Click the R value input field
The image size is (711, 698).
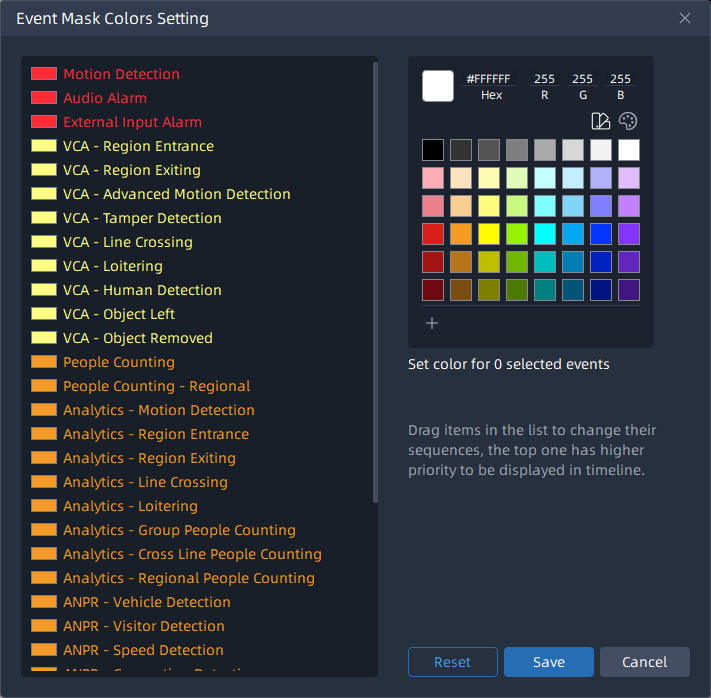[x=544, y=79]
